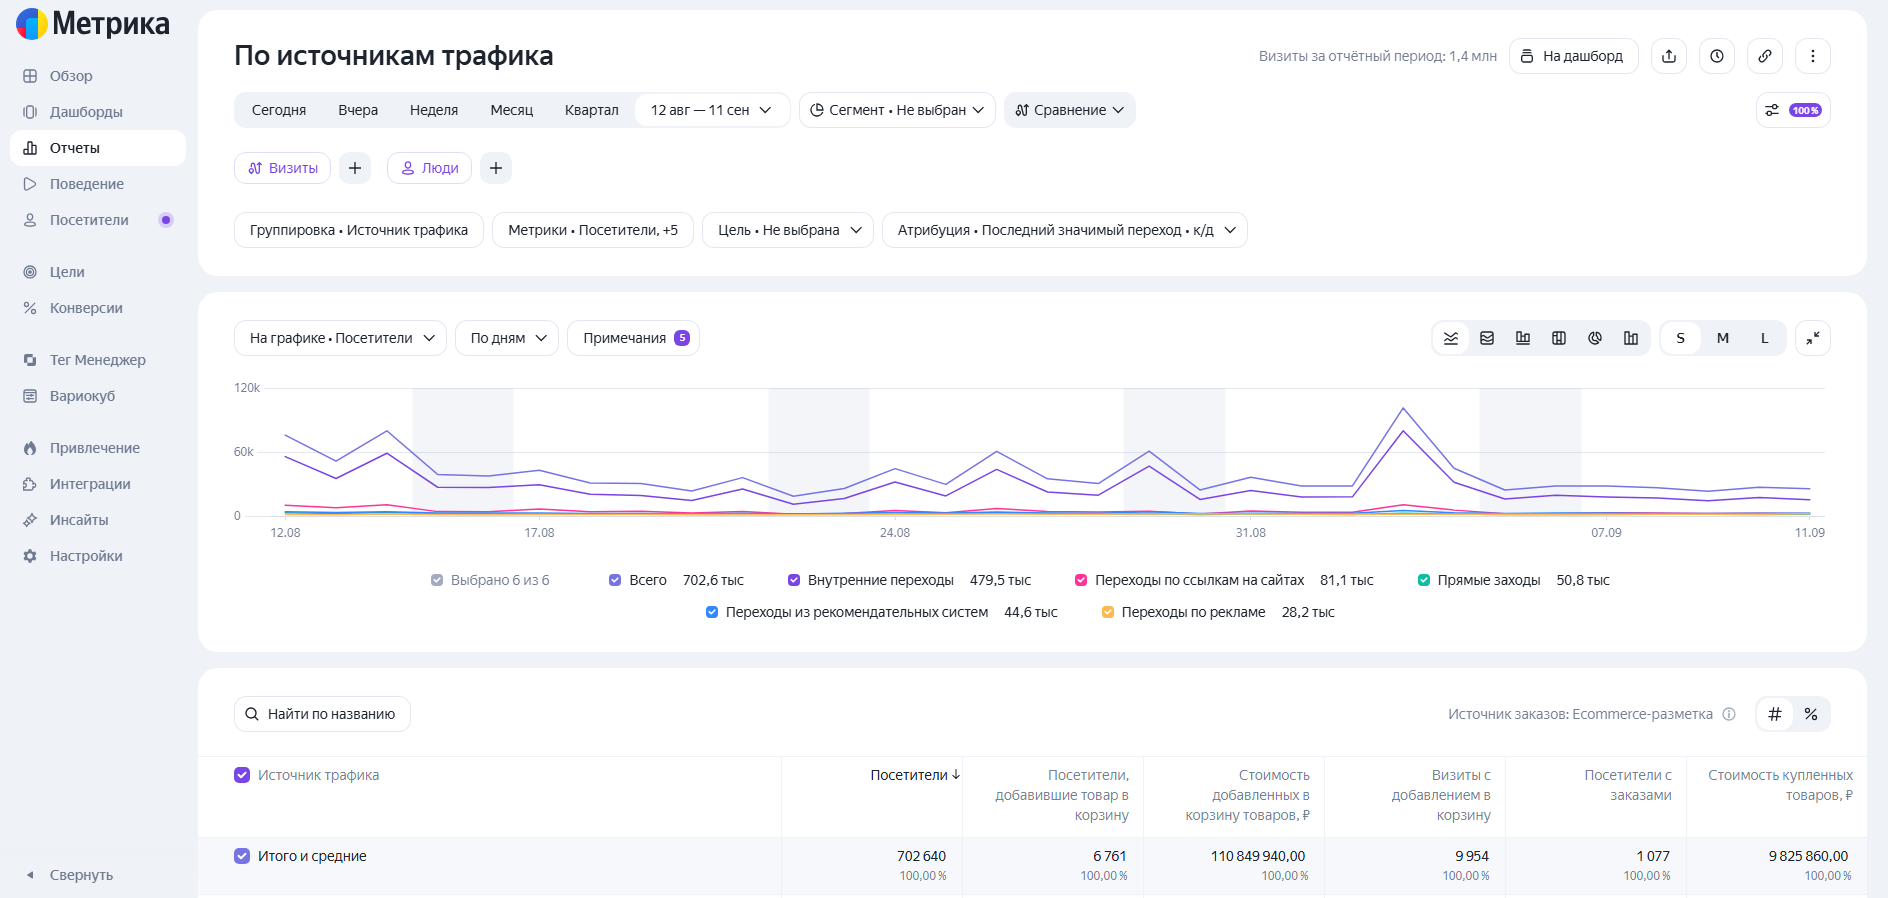
Task: Select the Квартал period tab
Action: pyautogui.click(x=592, y=110)
